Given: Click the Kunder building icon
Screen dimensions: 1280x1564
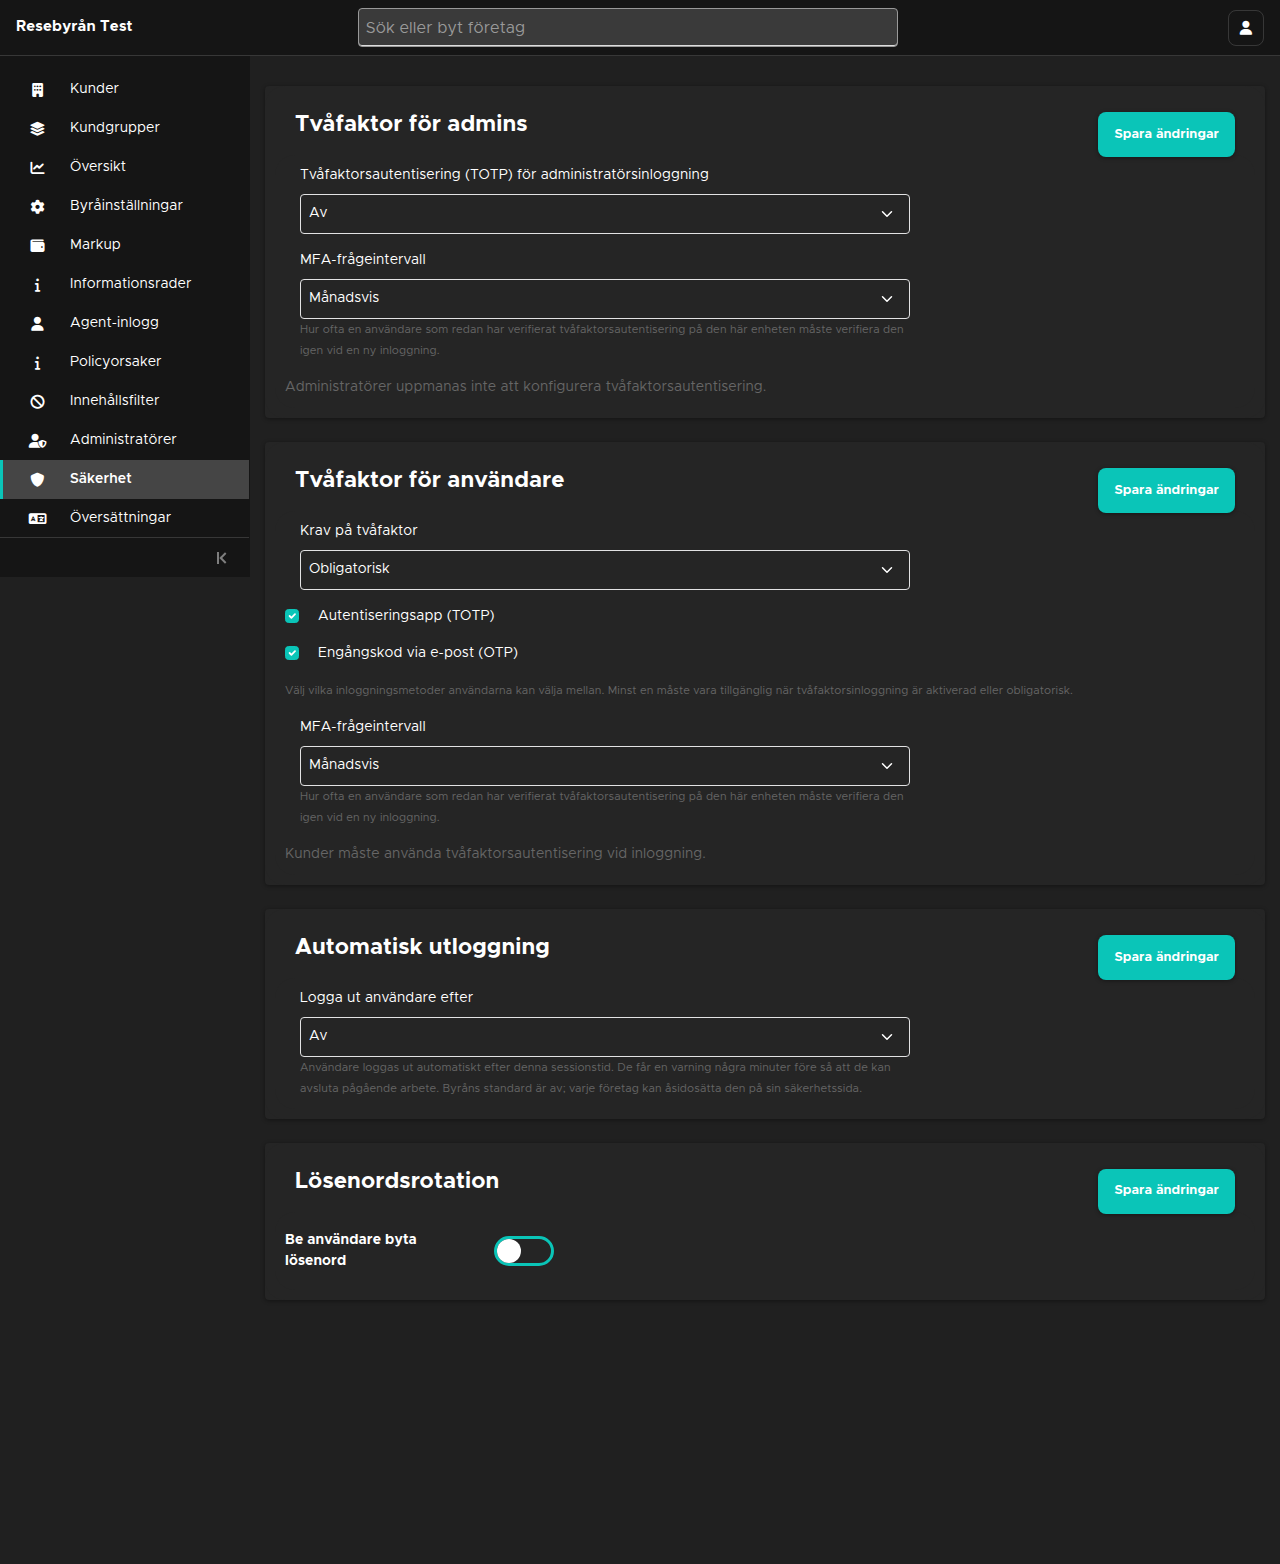Looking at the screenshot, I should tap(37, 89).
